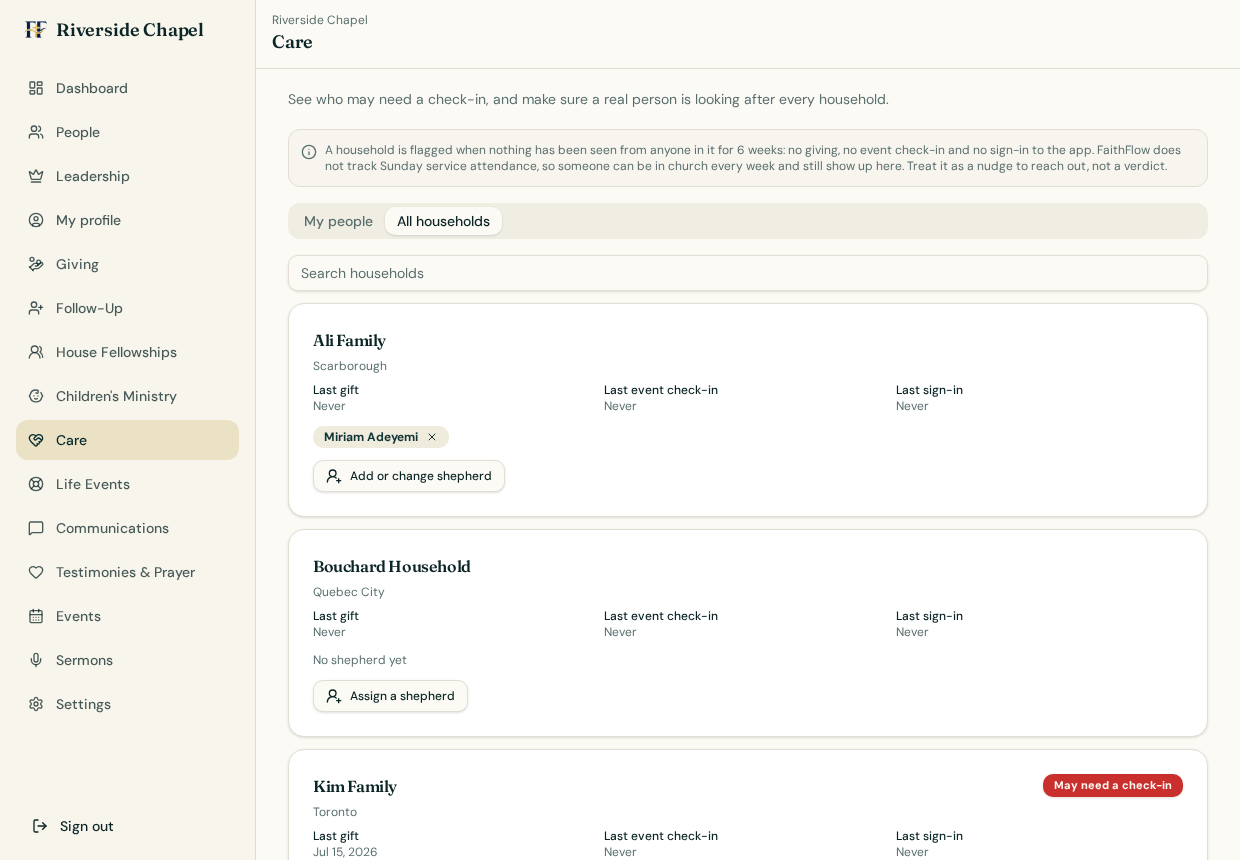1240x860 pixels.
Task: Go to Communications
Action: click(x=127, y=528)
